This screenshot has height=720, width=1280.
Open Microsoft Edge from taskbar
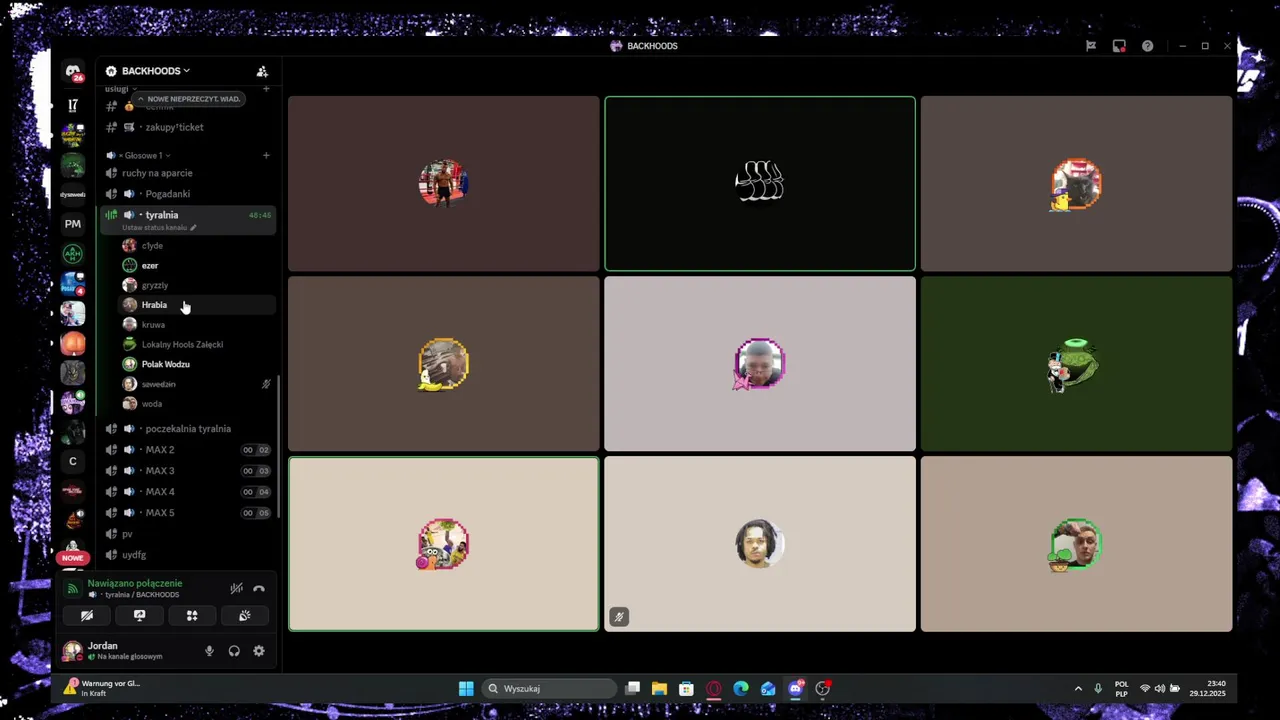pyautogui.click(x=741, y=688)
